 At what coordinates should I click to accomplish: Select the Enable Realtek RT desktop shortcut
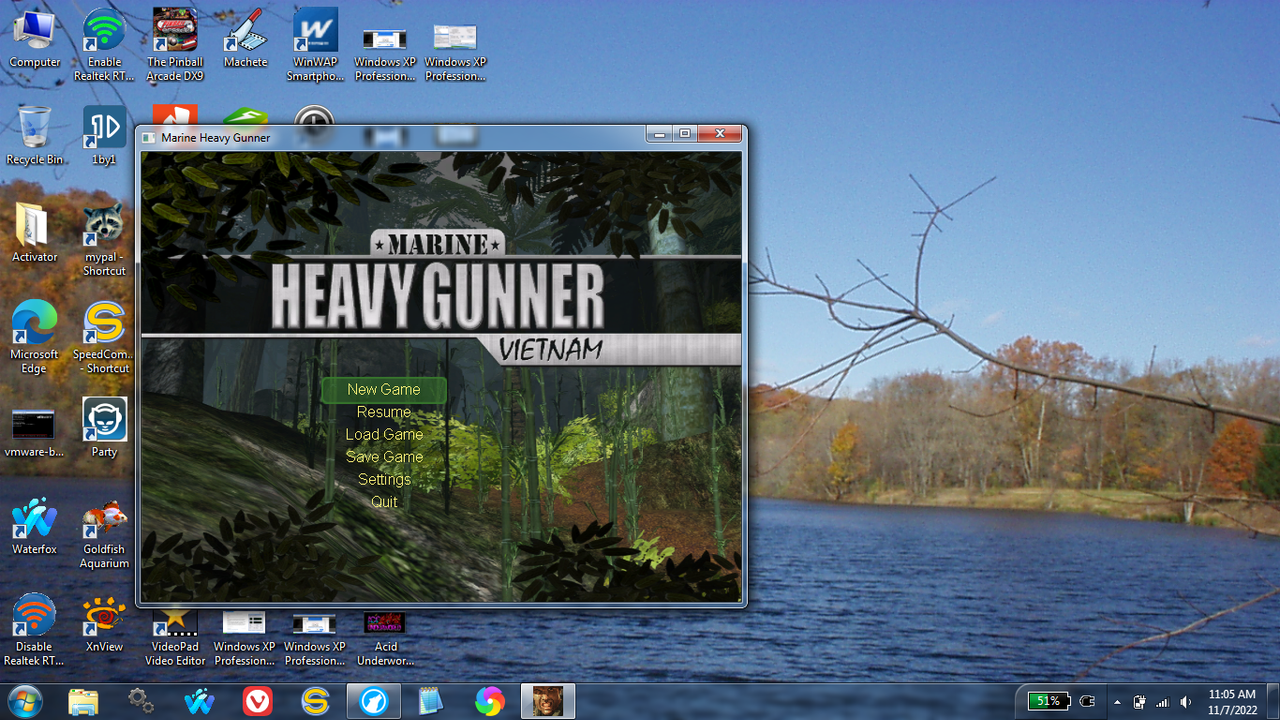[x=104, y=46]
